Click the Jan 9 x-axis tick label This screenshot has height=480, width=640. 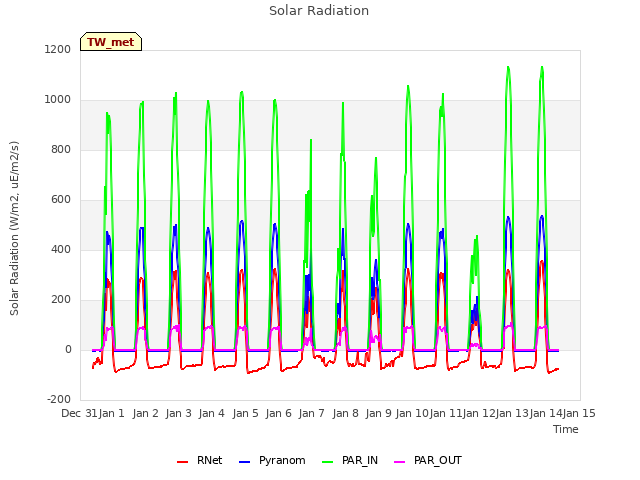pyautogui.click(x=379, y=413)
